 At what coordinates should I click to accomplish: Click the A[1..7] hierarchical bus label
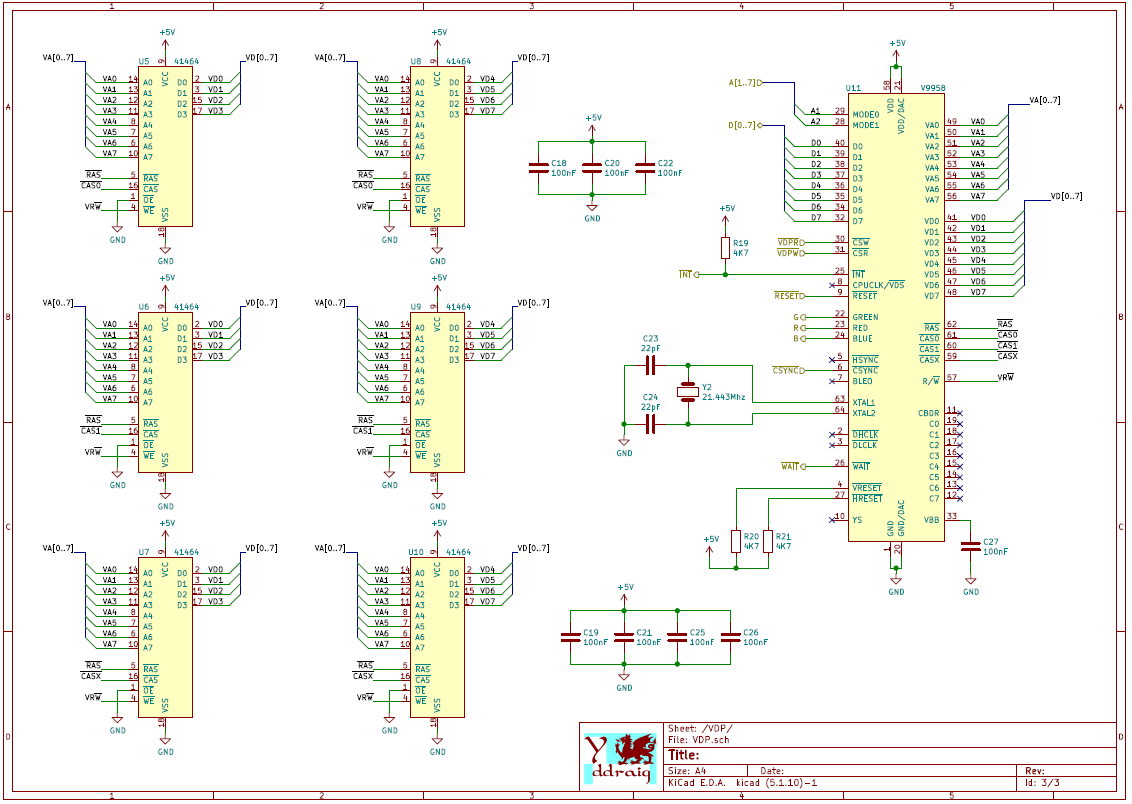[745, 83]
